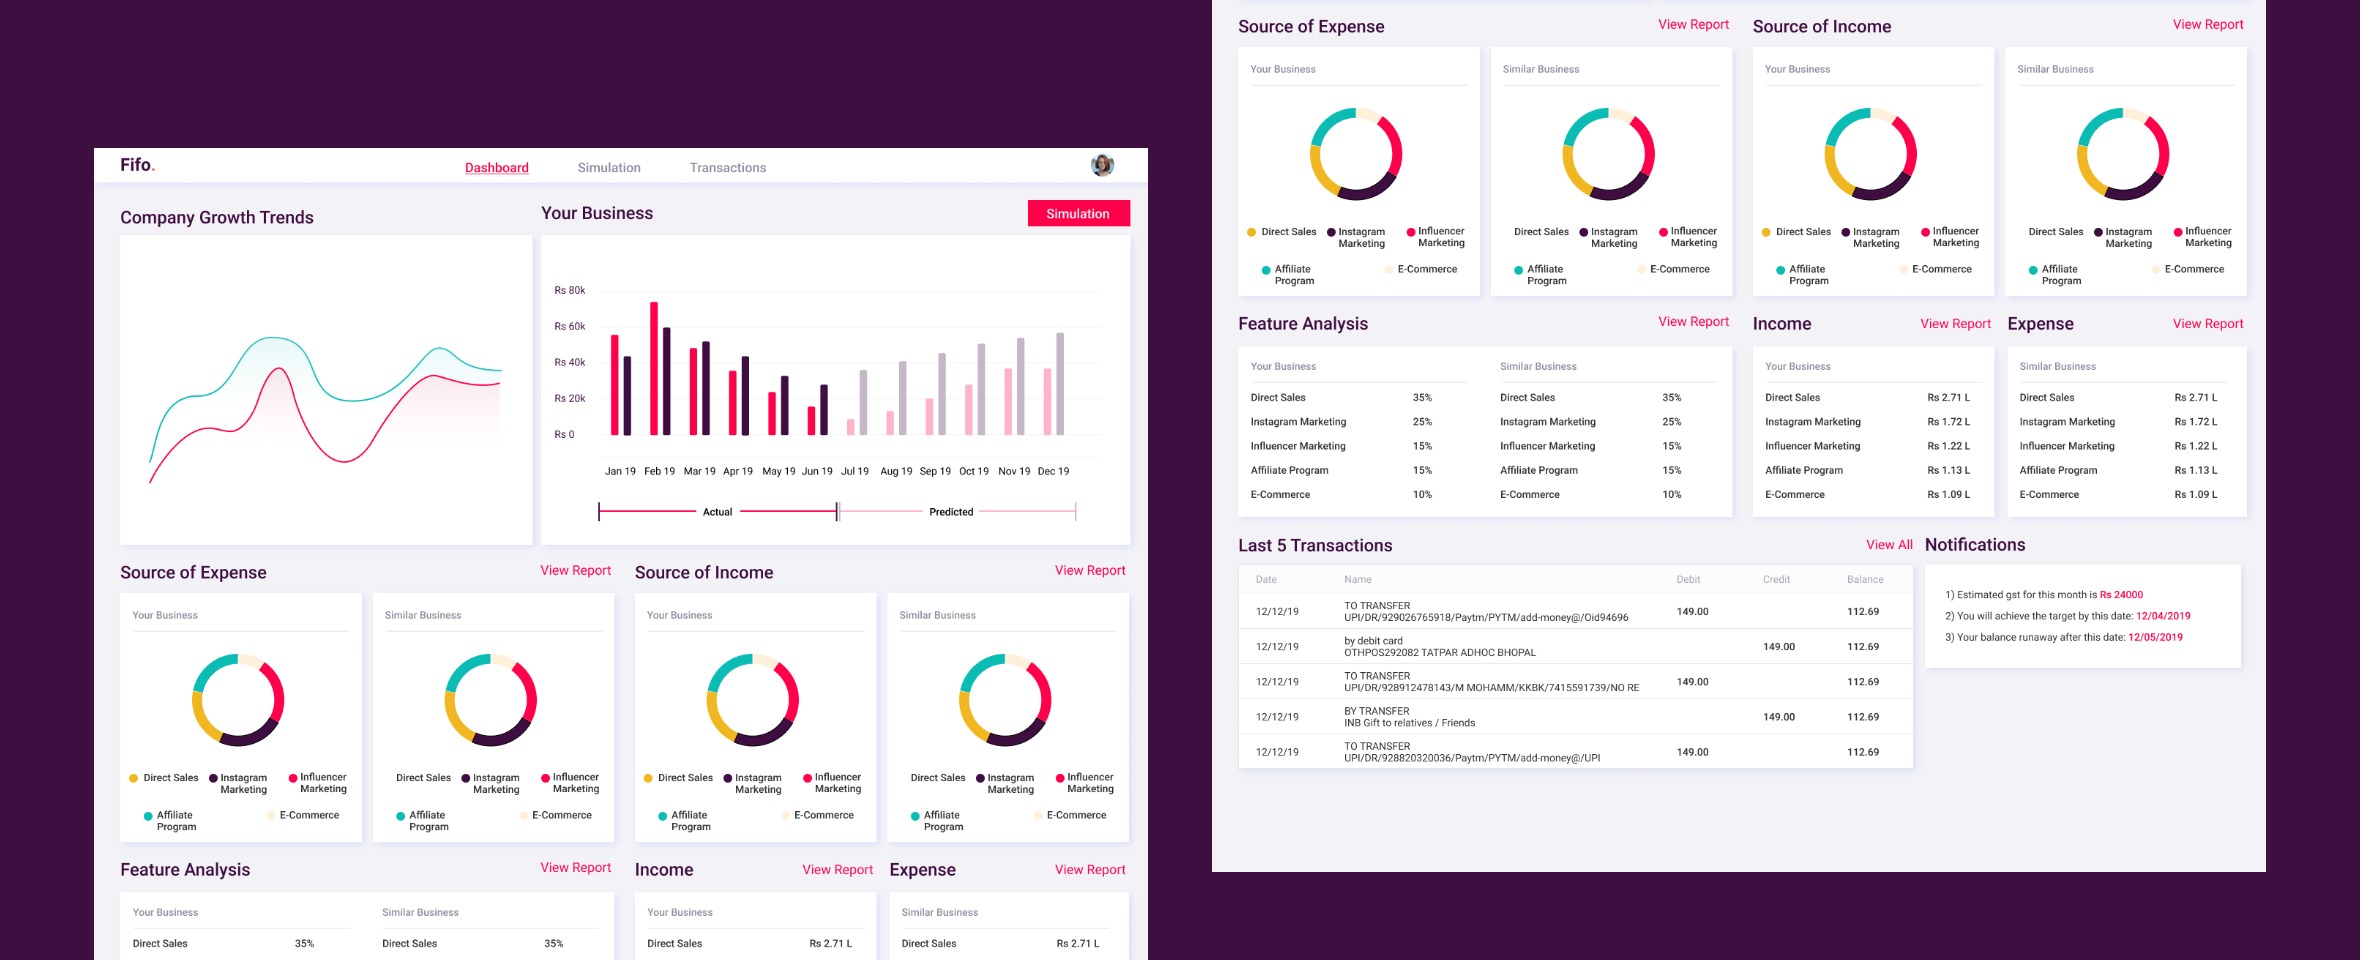Viewport: 2360px width, 960px height.
Task: Open the user profile avatar
Action: coord(1102,165)
